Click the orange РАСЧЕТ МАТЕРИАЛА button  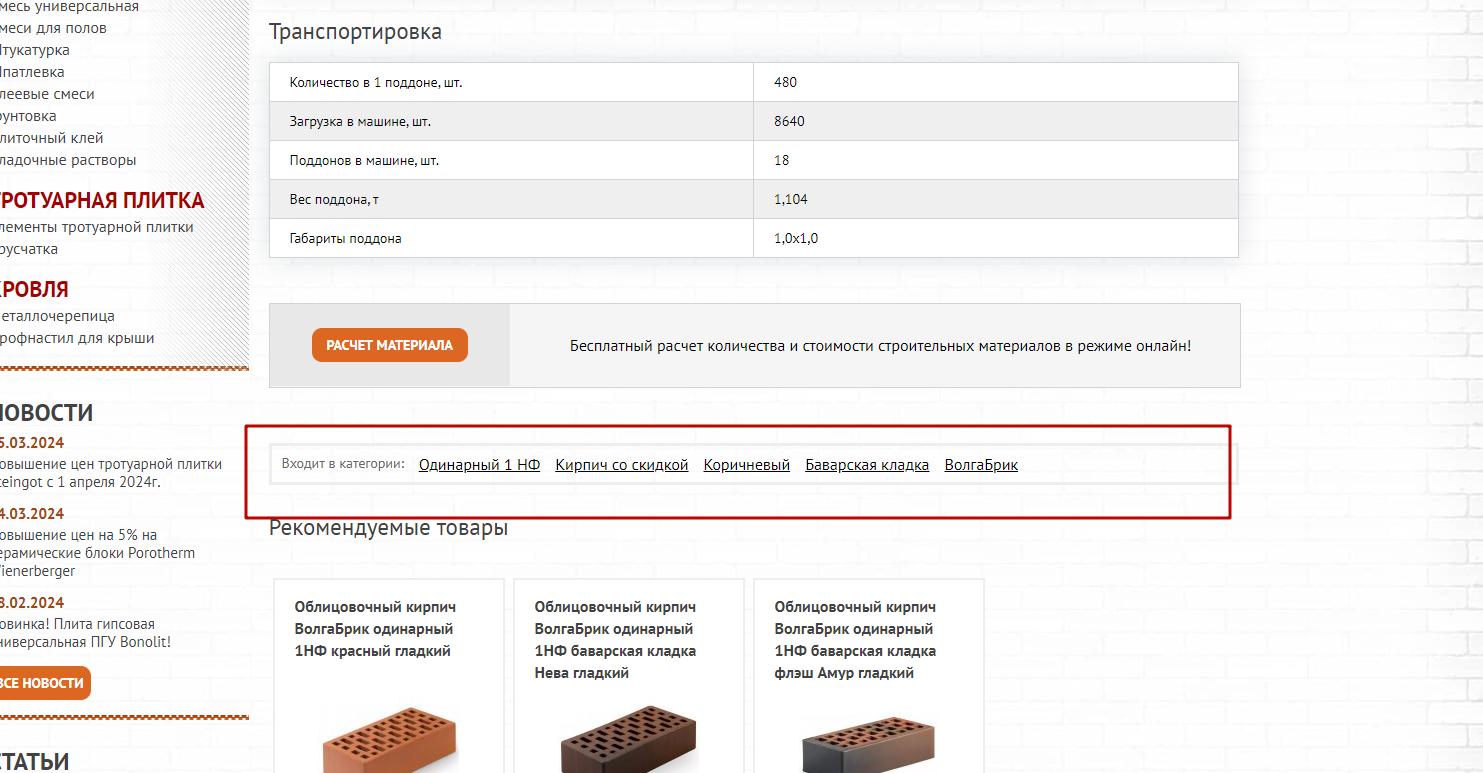pyautogui.click(x=389, y=345)
